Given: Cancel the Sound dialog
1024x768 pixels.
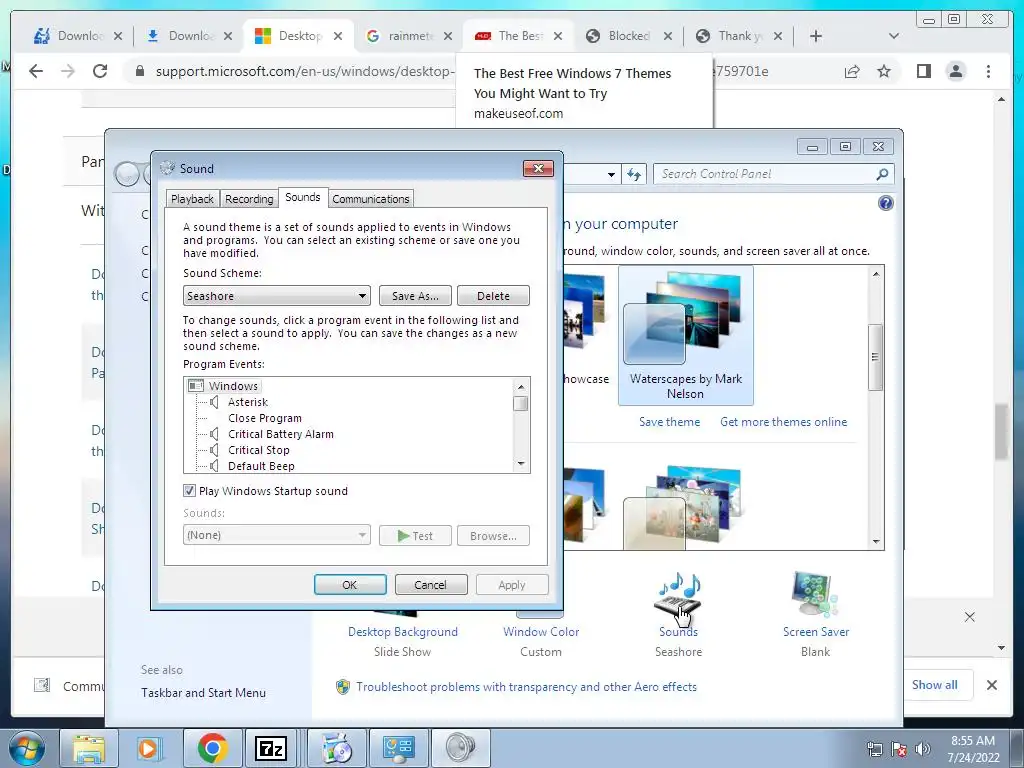Looking at the screenshot, I should point(431,584).
